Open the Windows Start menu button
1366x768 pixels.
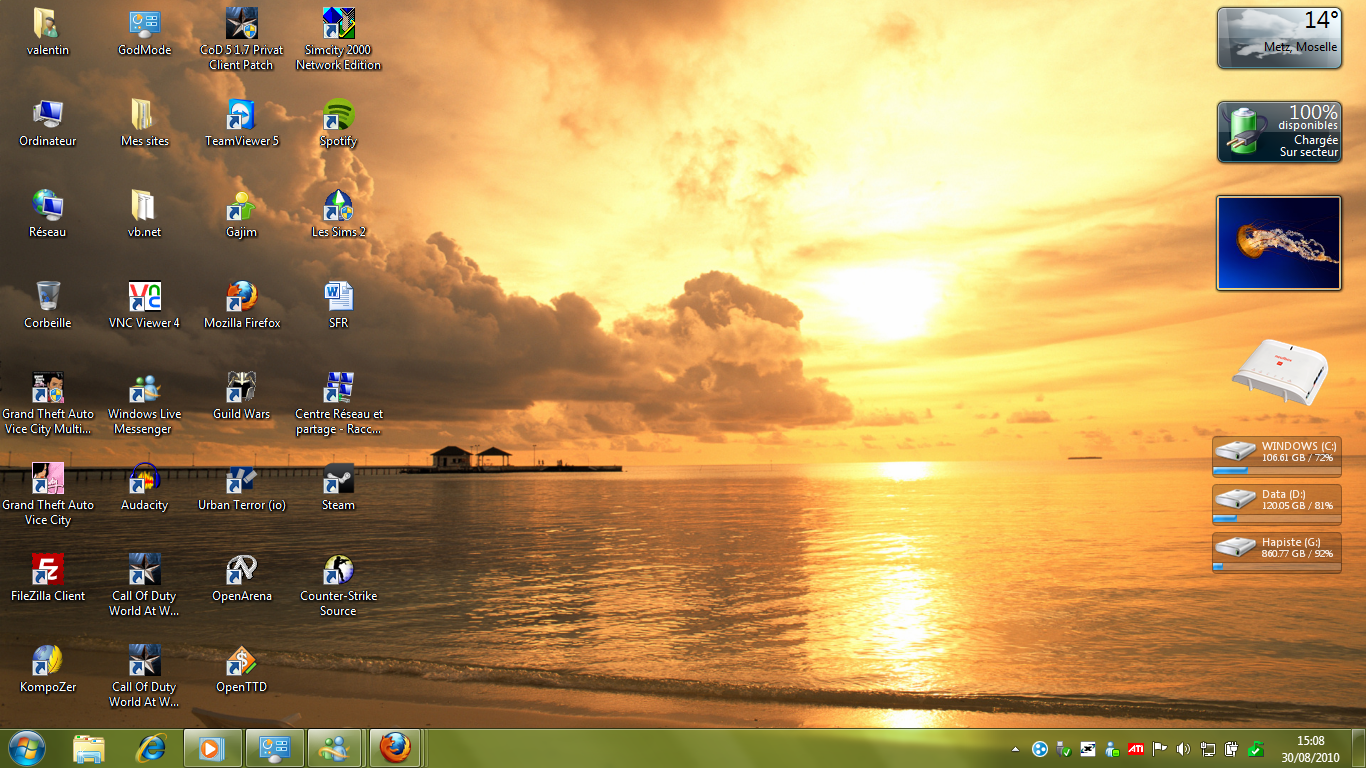point(27,747)
